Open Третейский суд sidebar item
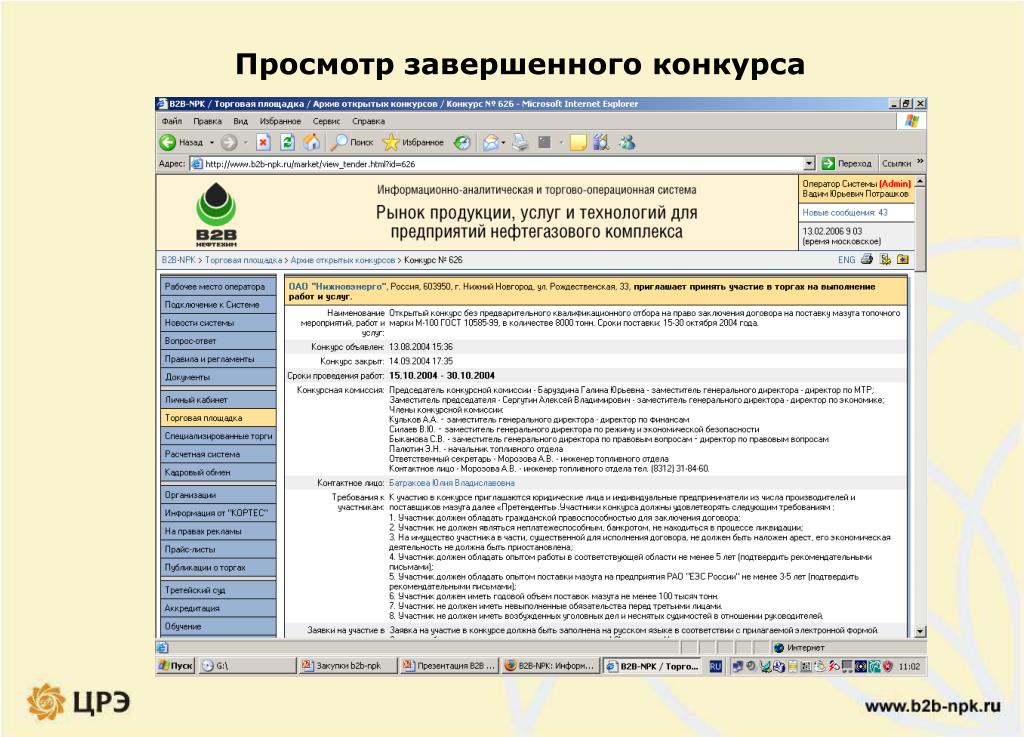This screenshot has width=1024, height=737. click(218, 590)
